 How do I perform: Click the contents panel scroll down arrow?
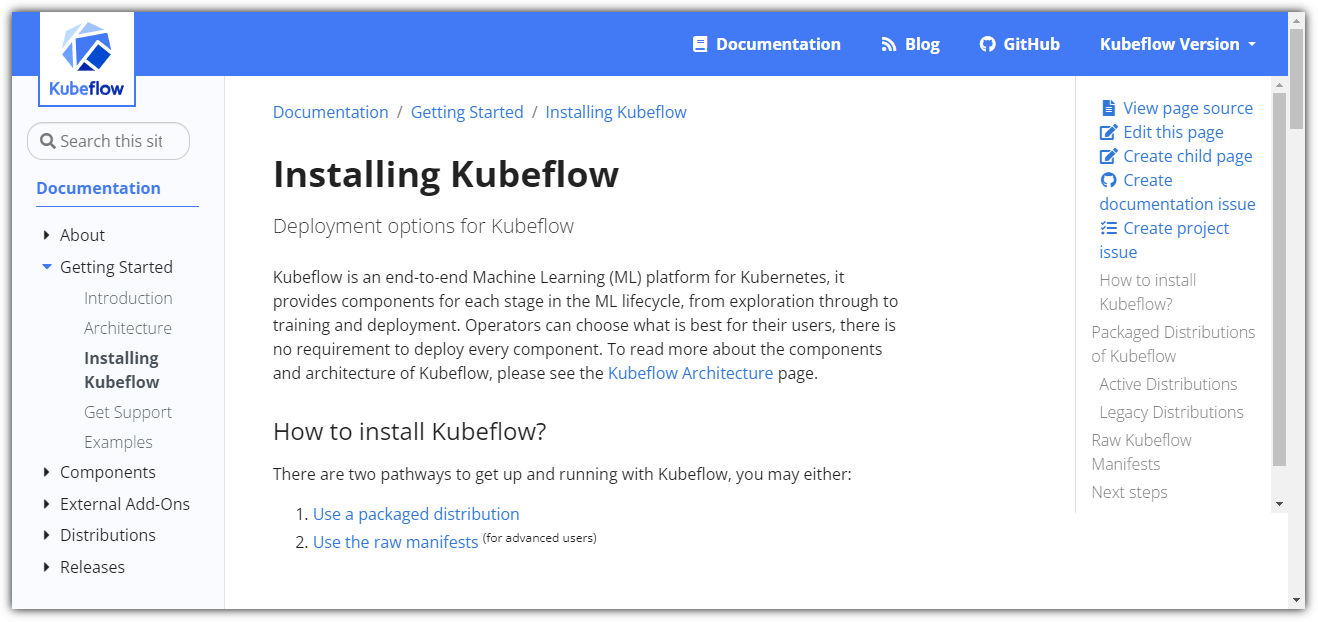[x=1279, y=504]
